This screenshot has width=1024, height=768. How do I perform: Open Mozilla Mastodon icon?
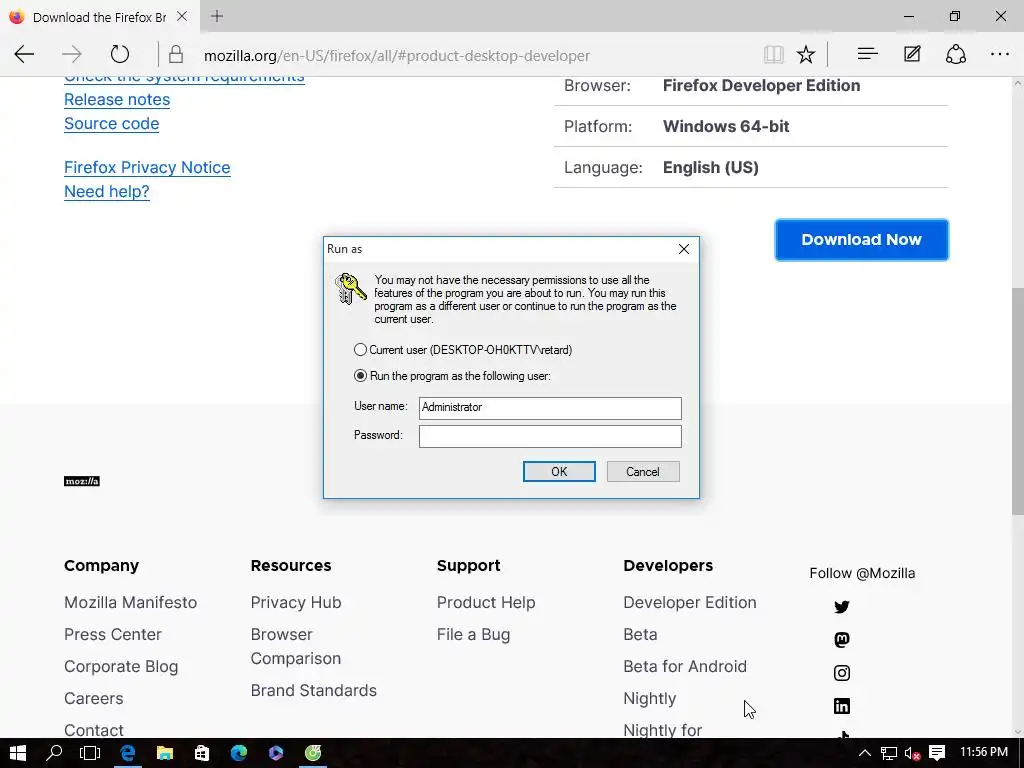[842, 640]
